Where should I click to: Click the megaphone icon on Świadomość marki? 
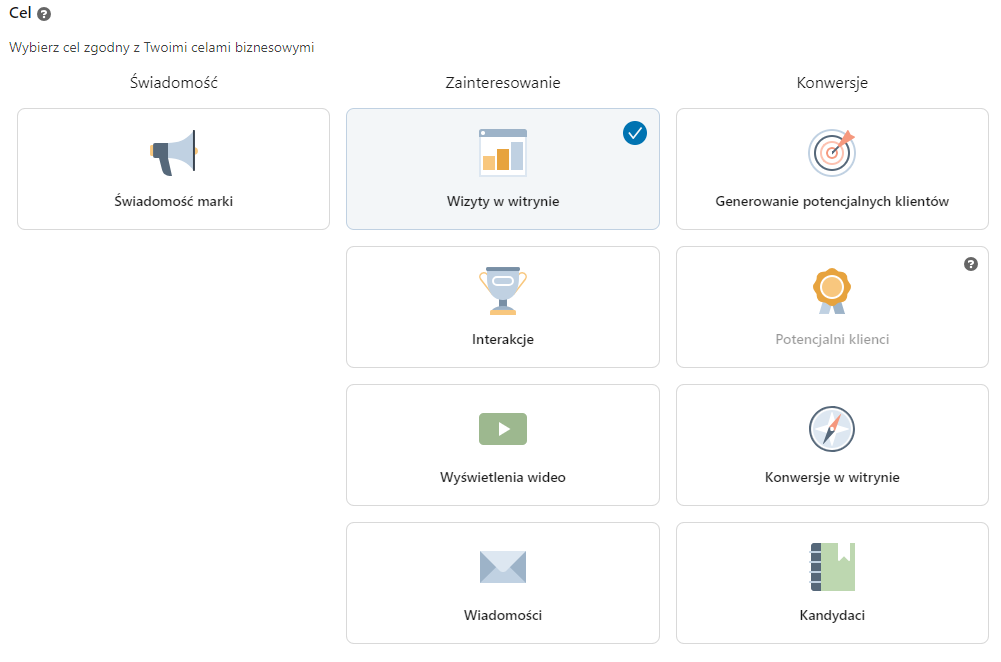(x=172, y=148)
